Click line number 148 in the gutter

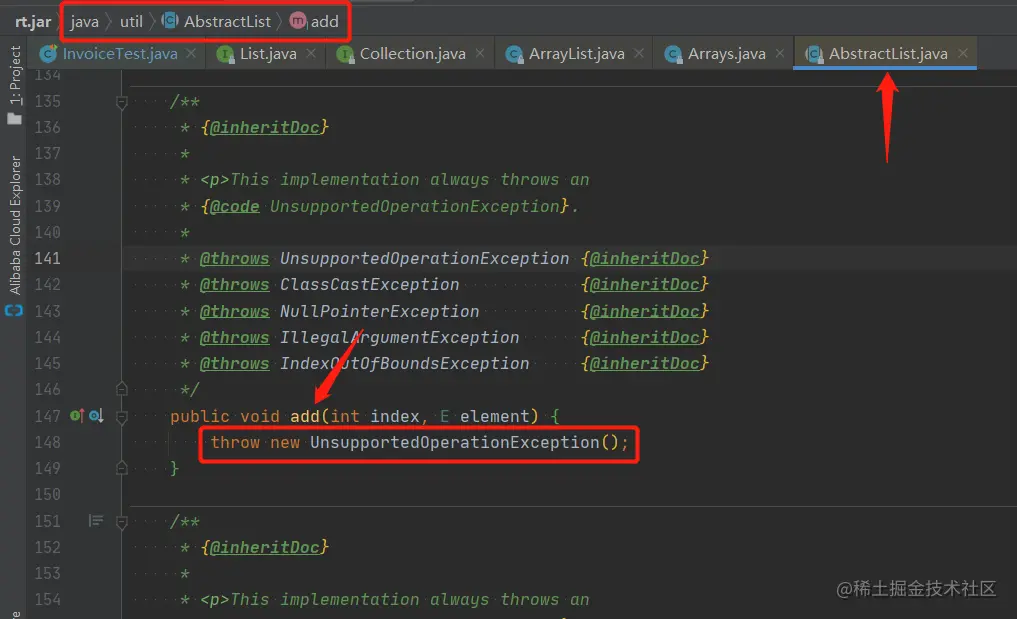pos(47,443)
